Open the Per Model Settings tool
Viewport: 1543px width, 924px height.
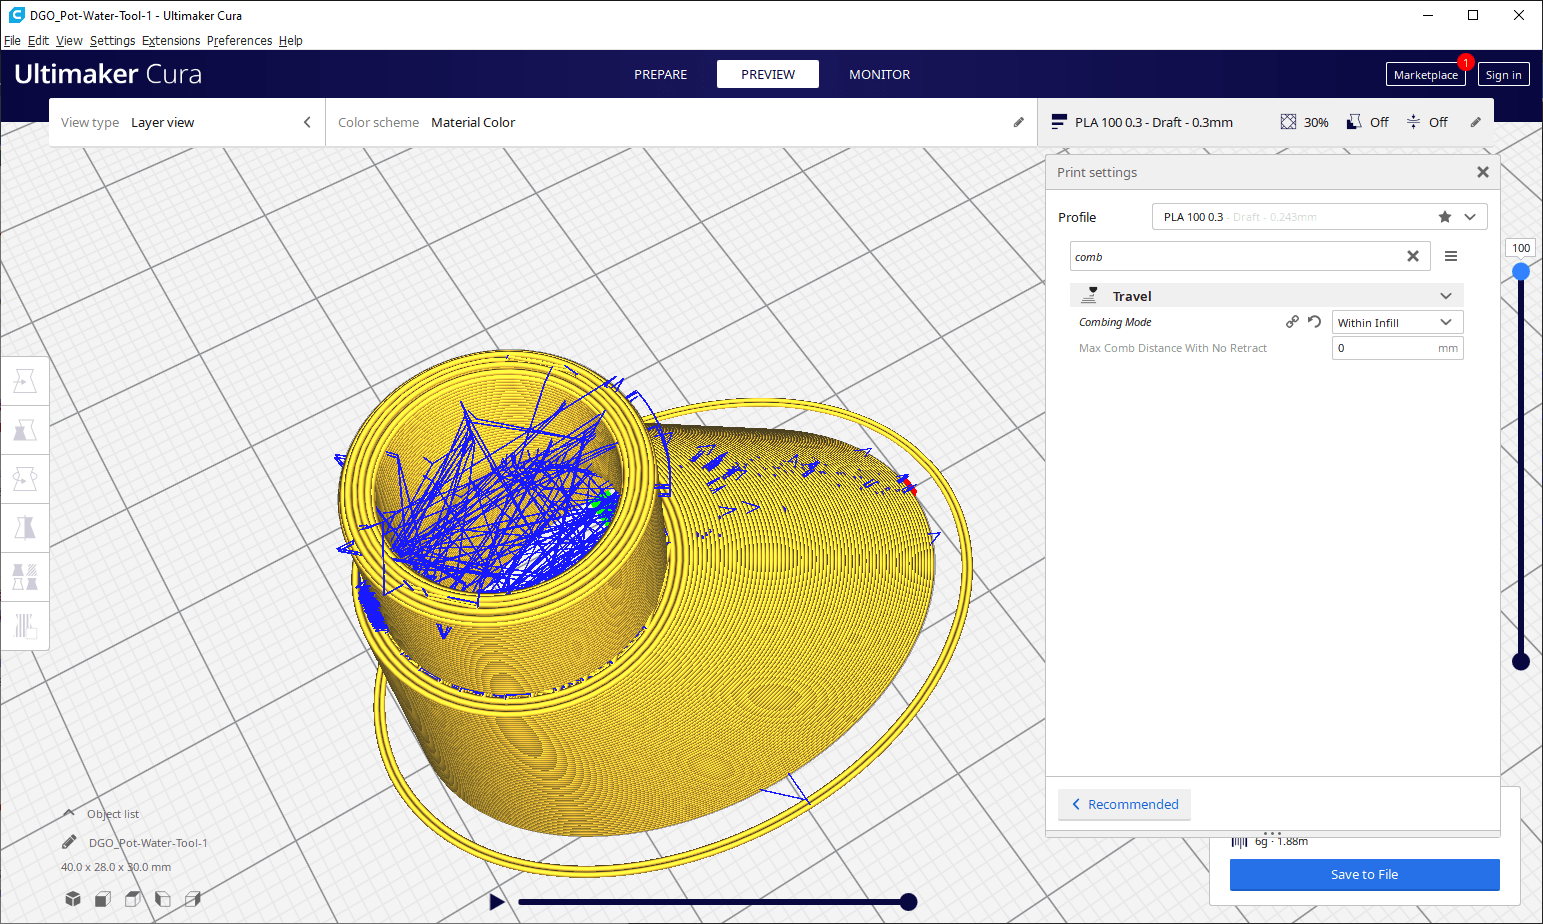coord(25,576)
